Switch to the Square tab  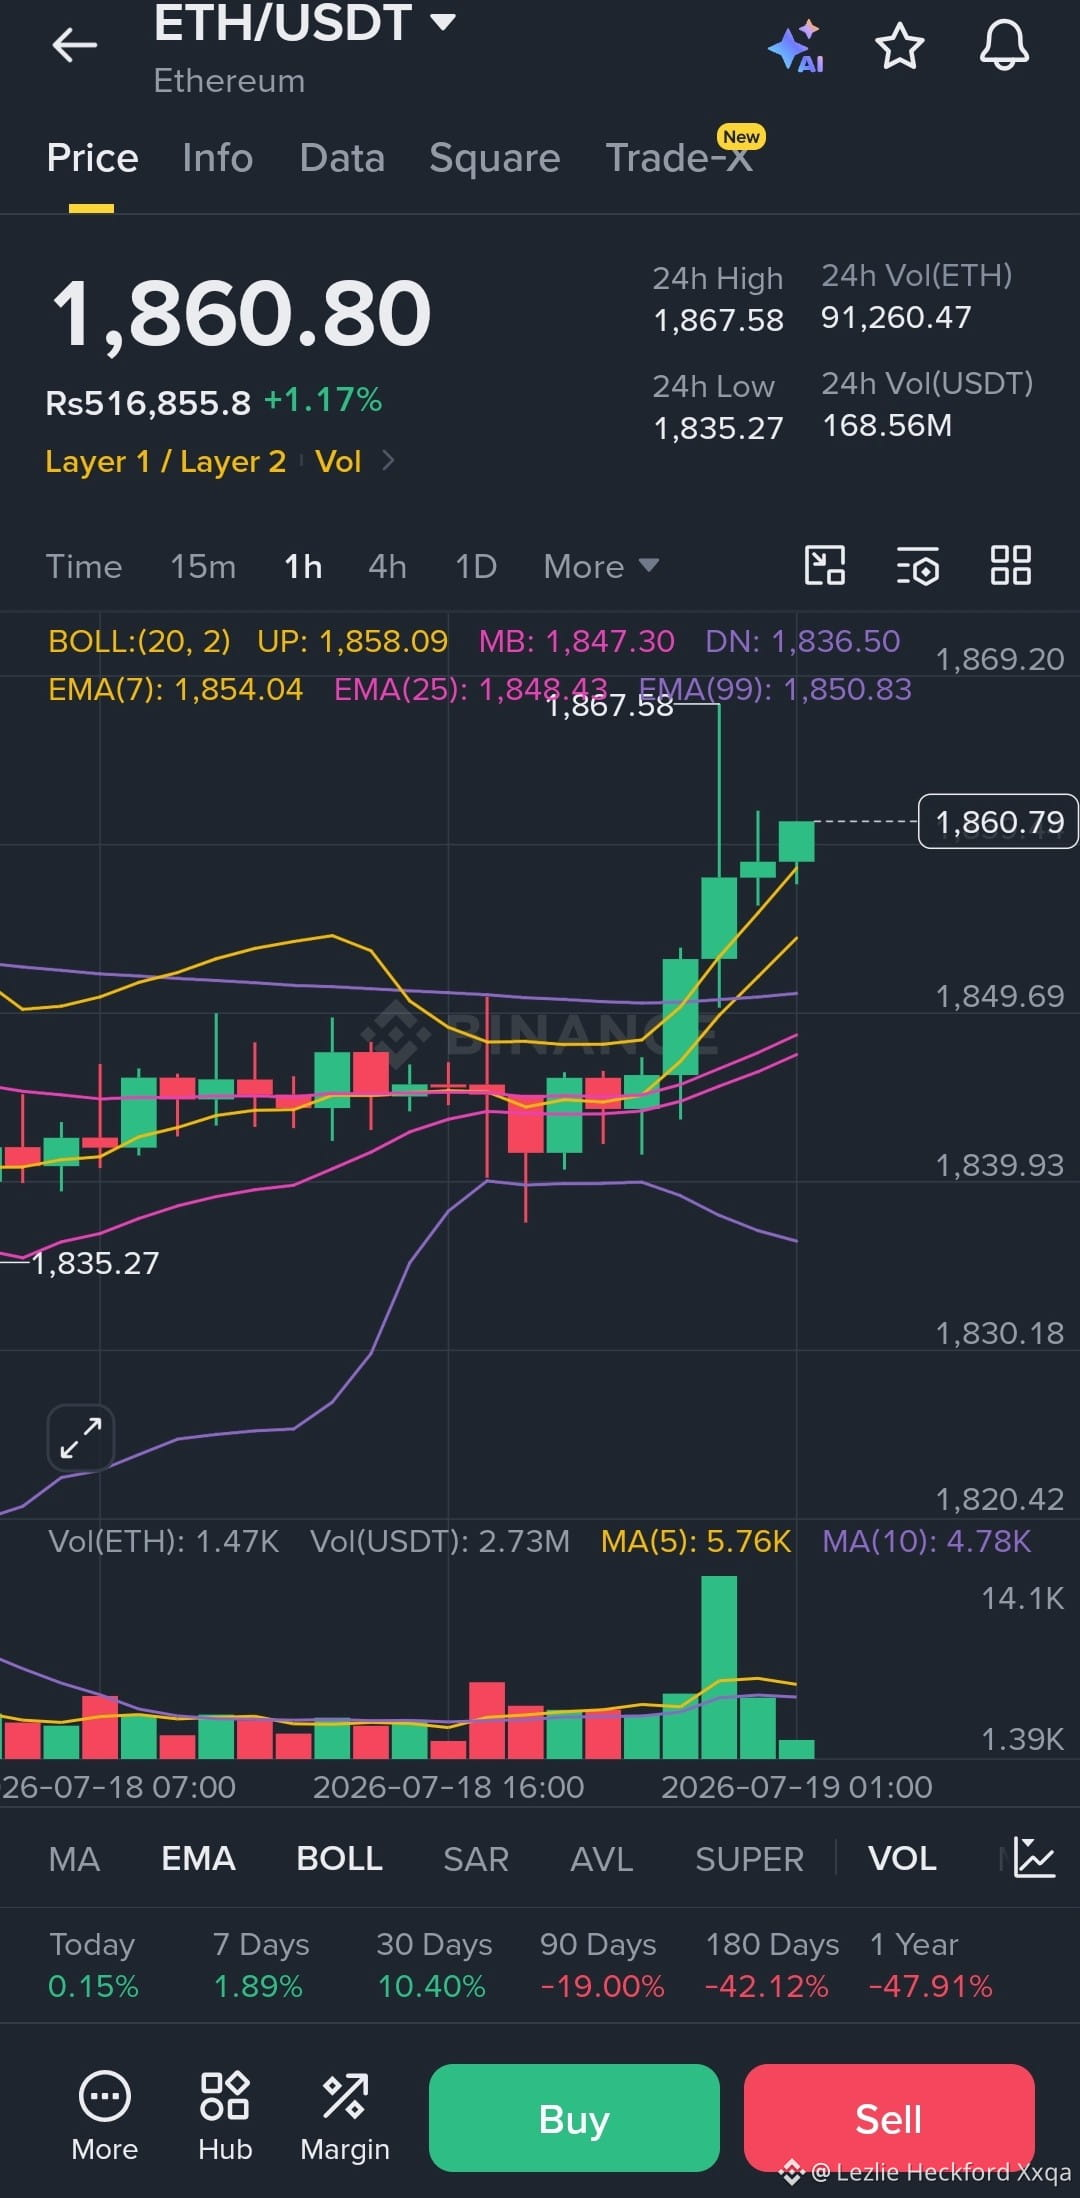tap(495, 158)
